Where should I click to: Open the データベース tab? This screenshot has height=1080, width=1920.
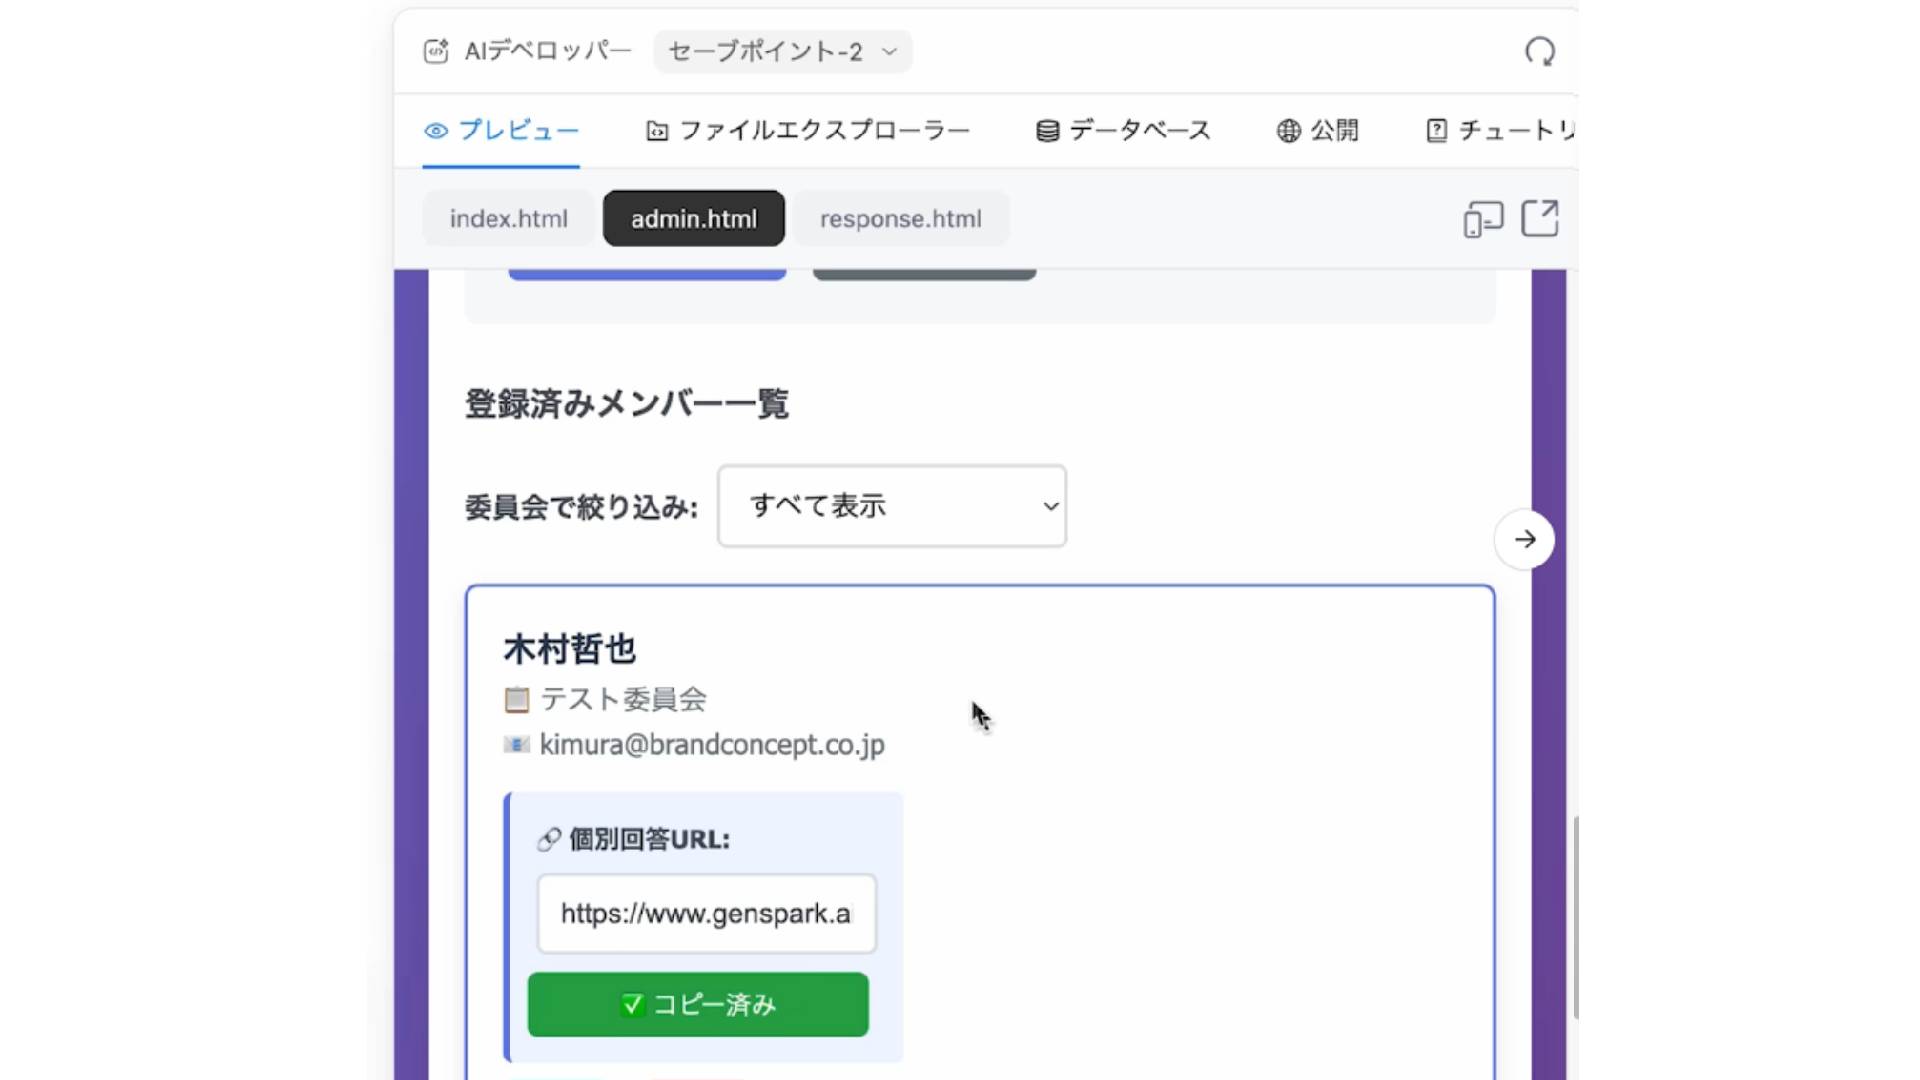[1123, 131]
